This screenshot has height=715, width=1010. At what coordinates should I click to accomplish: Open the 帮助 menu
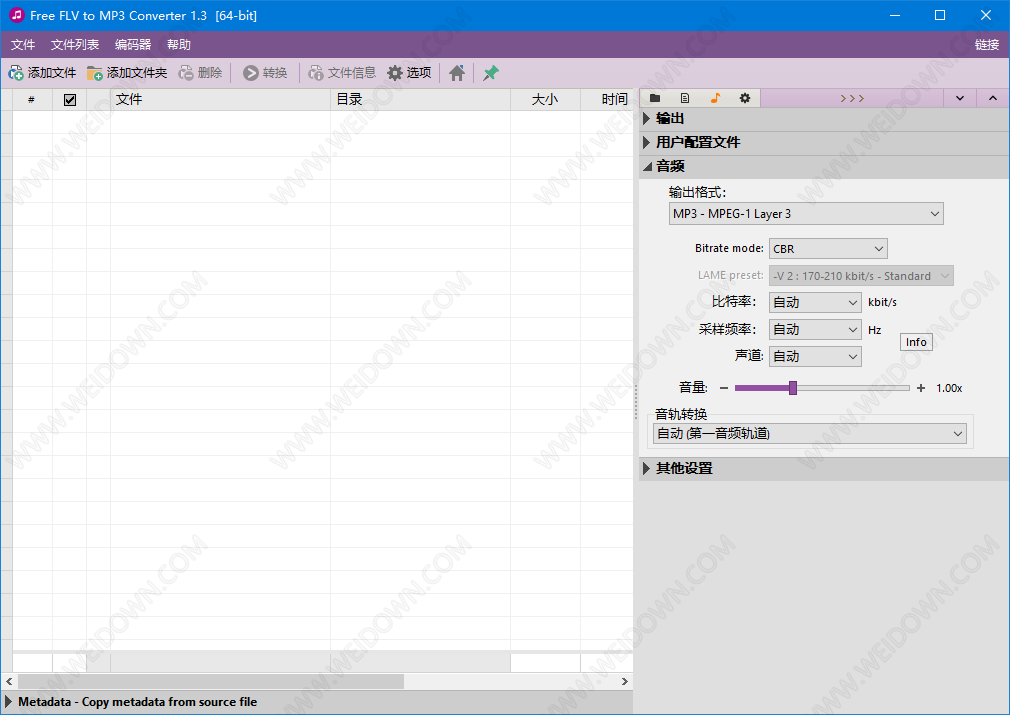[178, 44]
